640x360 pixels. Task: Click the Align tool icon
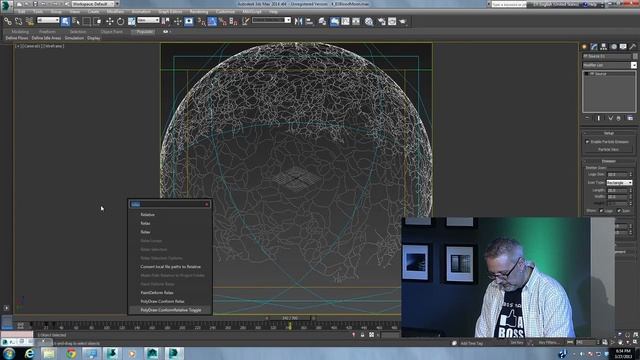click(309, 22)
